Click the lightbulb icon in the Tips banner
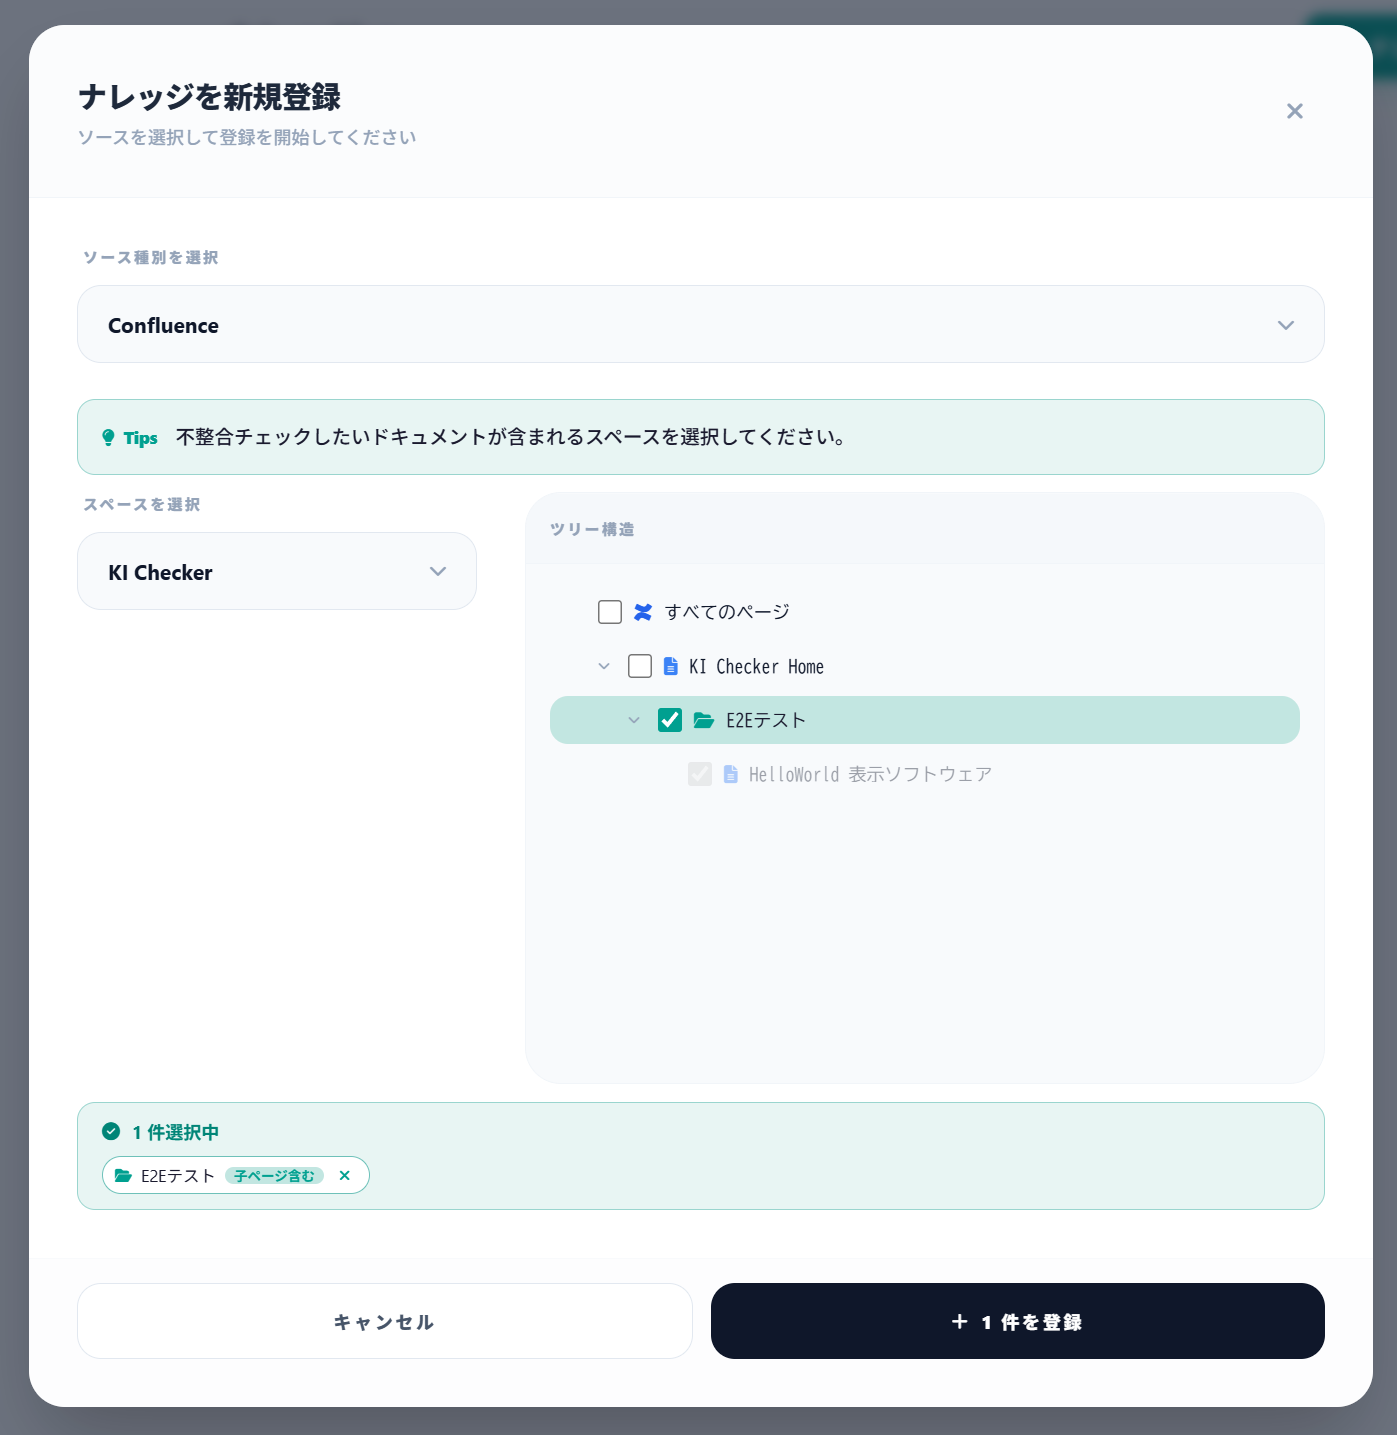 (x=108, y=437)
